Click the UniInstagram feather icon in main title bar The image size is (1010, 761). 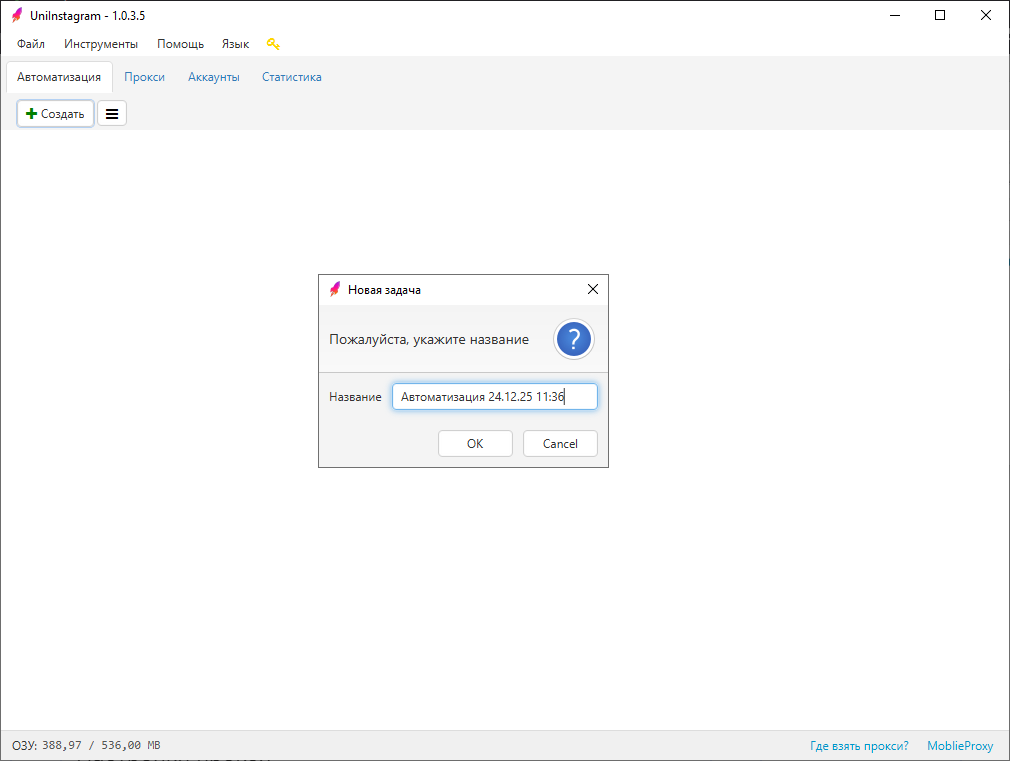click(x=17, y=15)
